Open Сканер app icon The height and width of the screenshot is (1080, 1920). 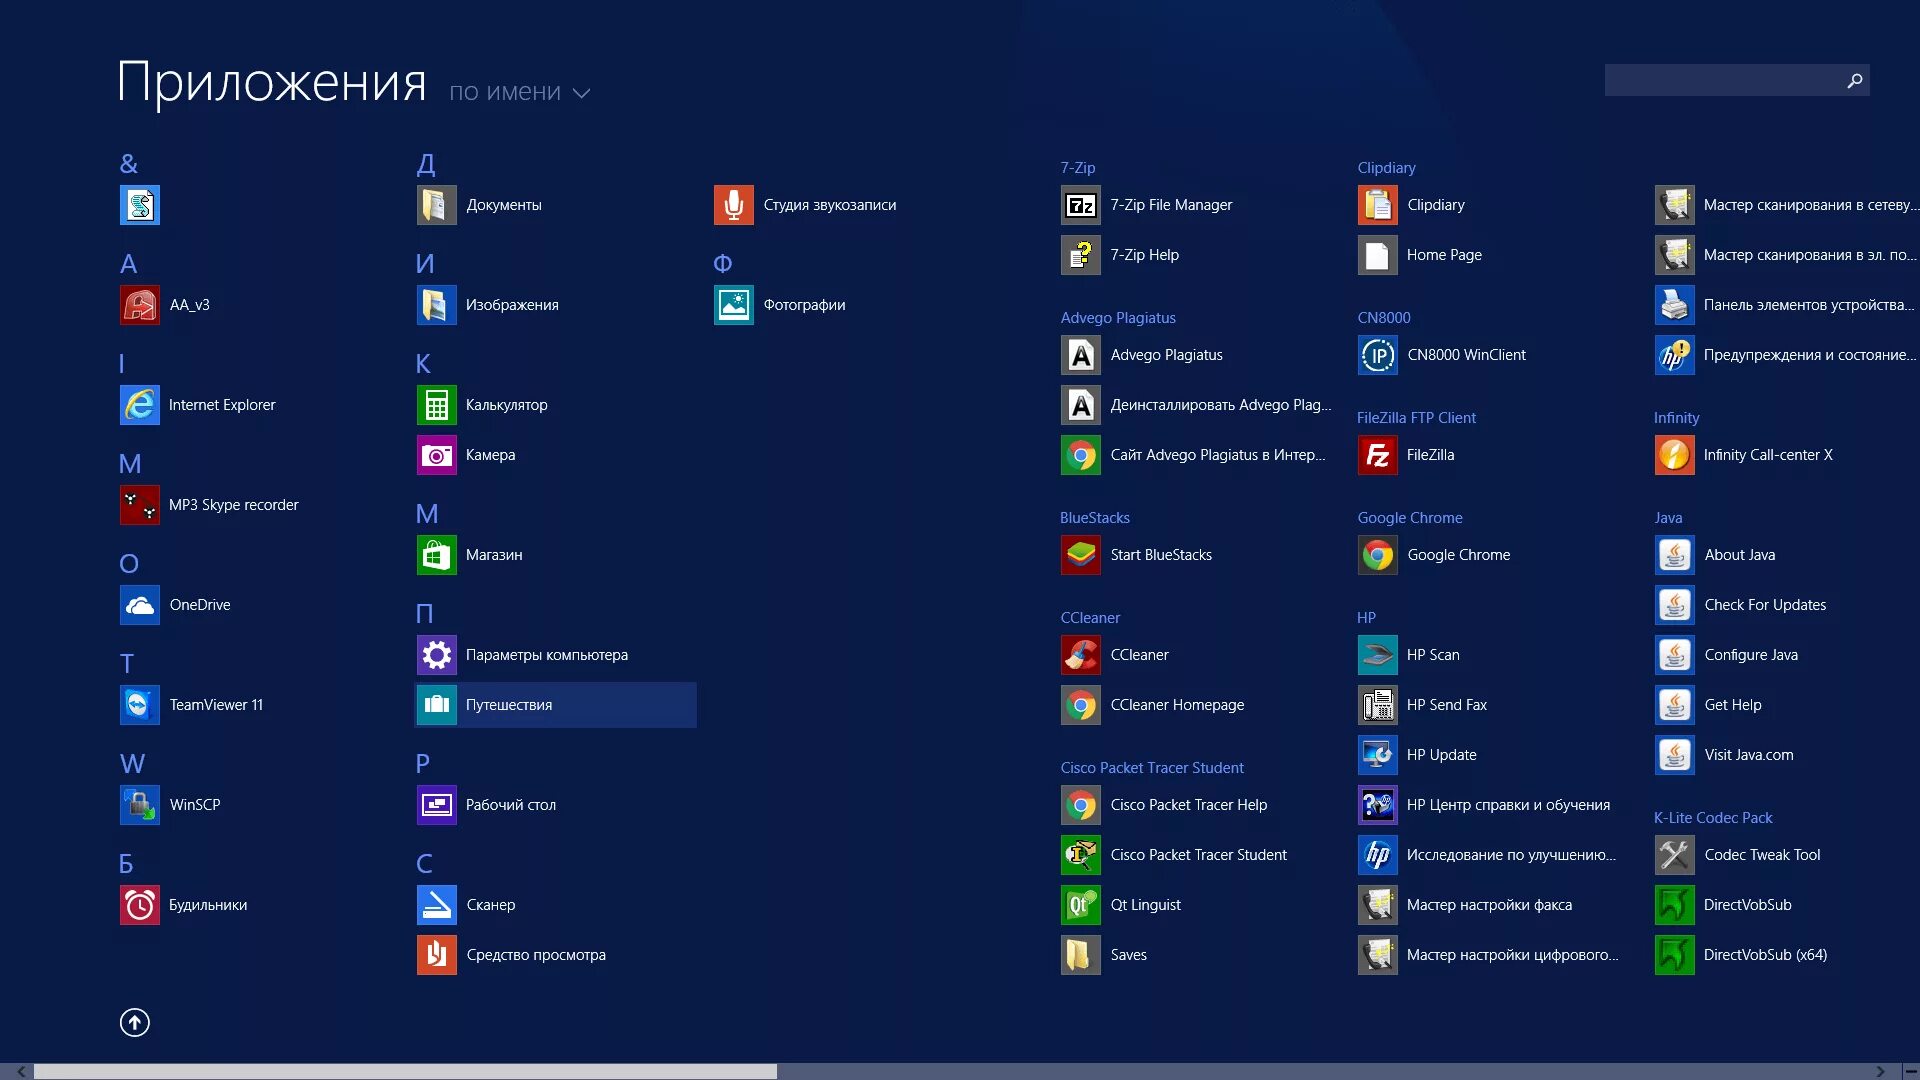pyautogui.click(x=436, y=905)
